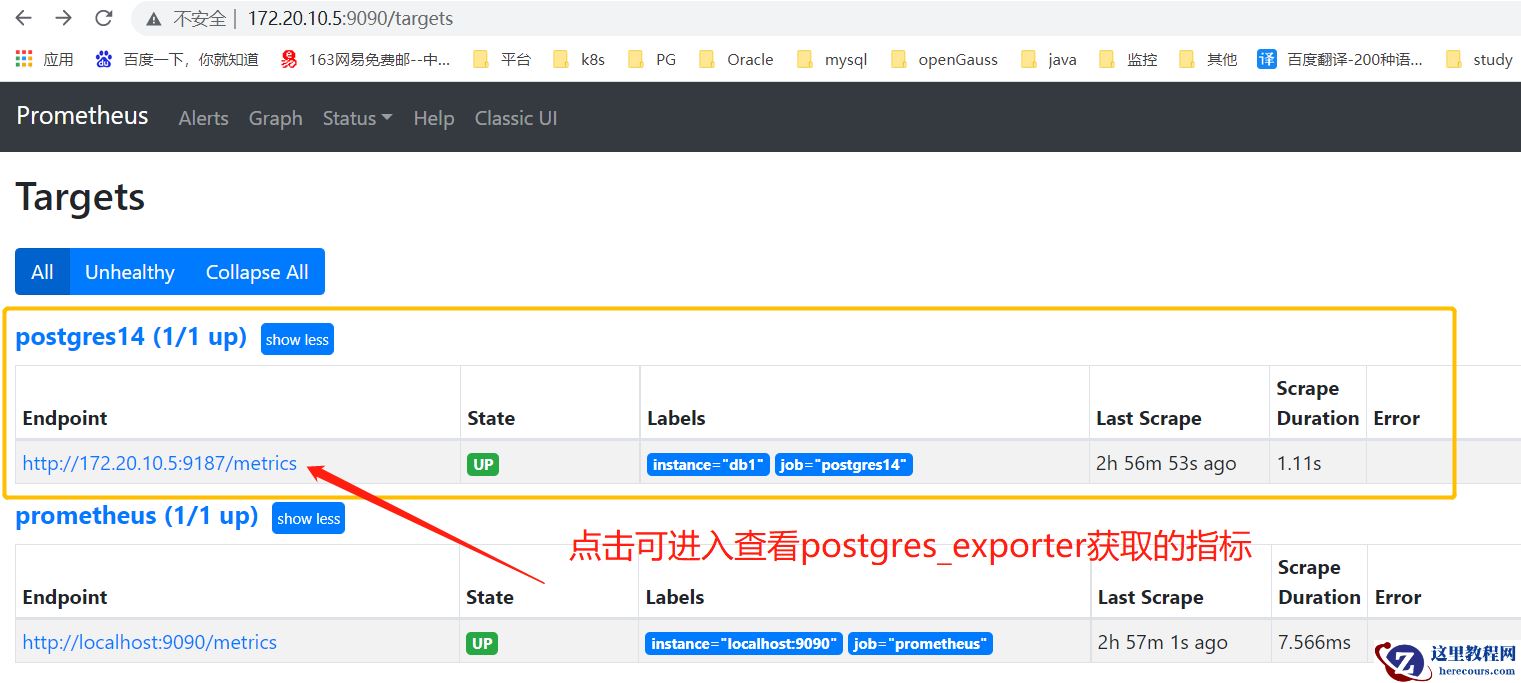Image resolution: width=1521 pixels, height=683 pixels.
Task: Click the browser back arrow
Action: [x=23, y=18]
